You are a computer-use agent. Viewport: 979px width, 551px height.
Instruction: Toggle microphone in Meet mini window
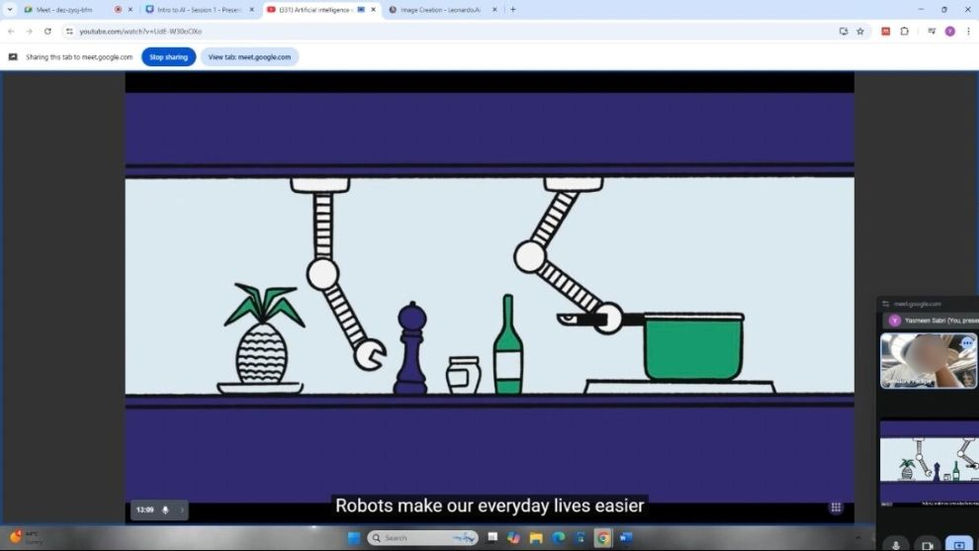[x=896, y=545]
